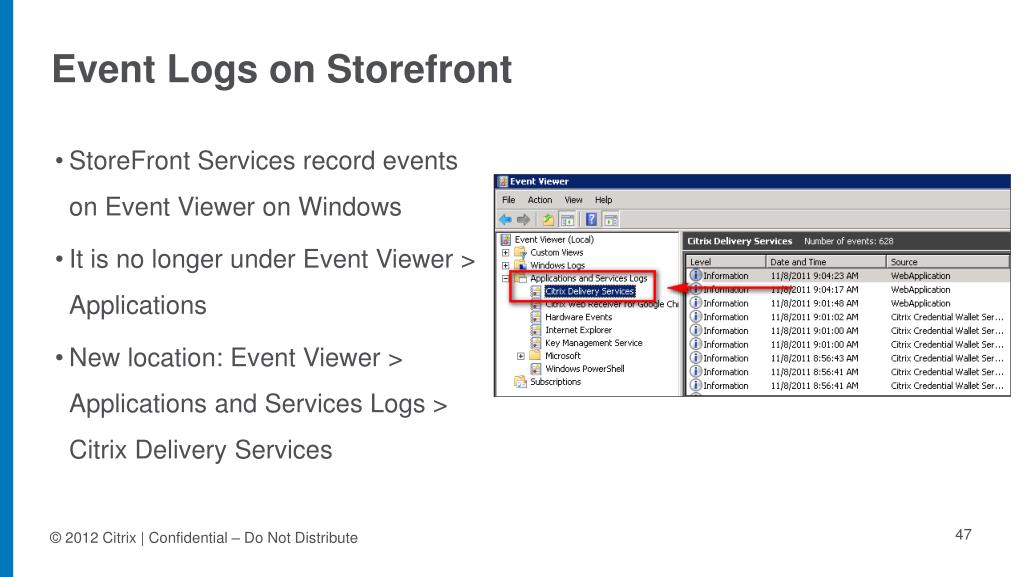
Task: Click the Up One Level toolbar icon
Action: (x=548, y=220)
